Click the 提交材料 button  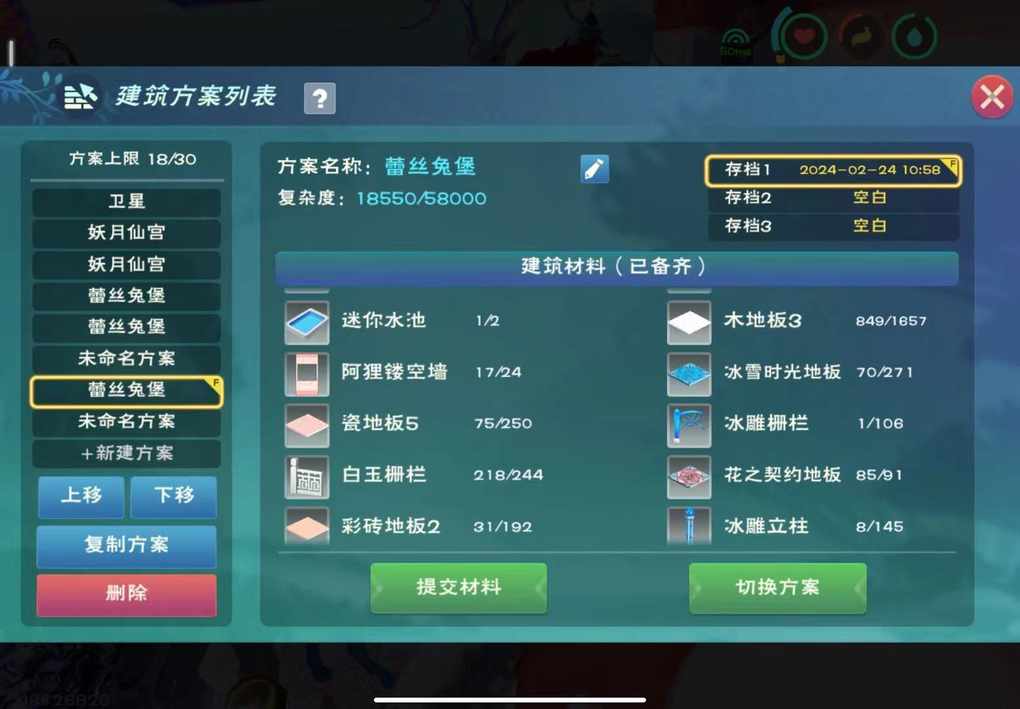pyautogui.click(x=459, y=587)
